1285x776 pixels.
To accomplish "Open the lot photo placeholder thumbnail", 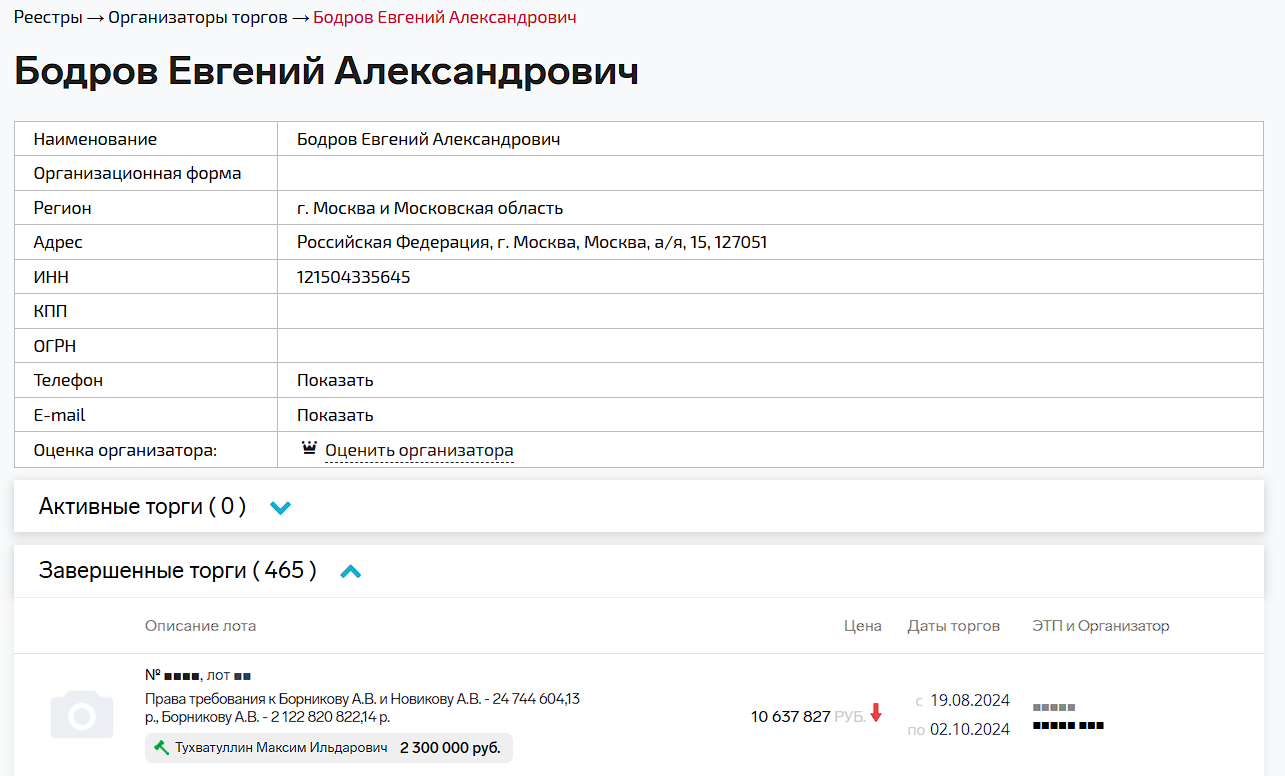I will pyautogui.click(x=82, y=714).
